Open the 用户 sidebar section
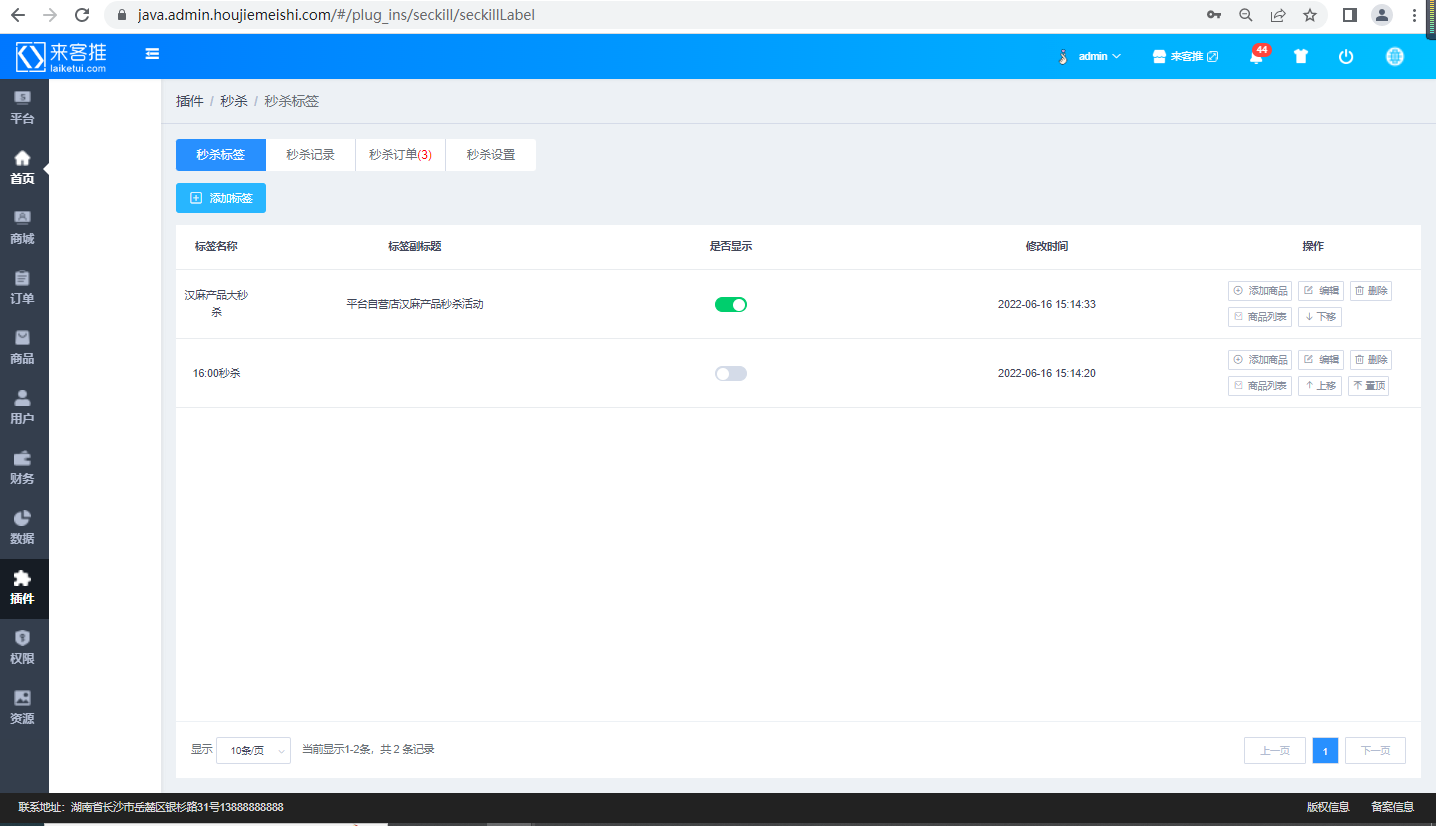This screenshot has height=826, width=1436. [23, 407]
